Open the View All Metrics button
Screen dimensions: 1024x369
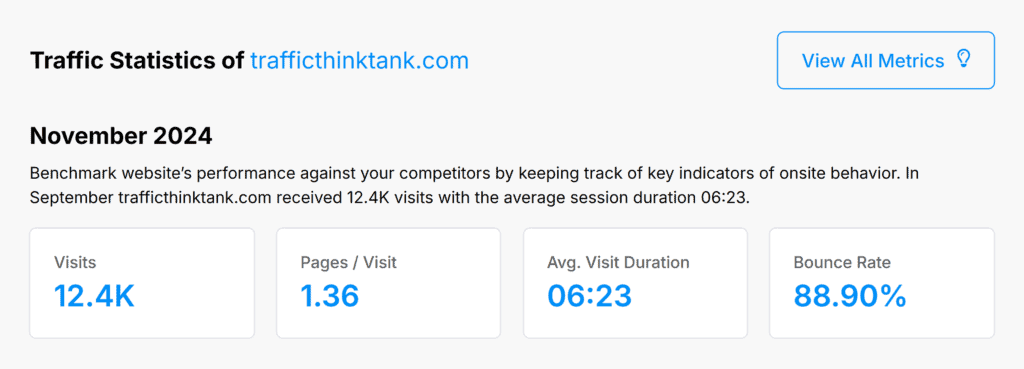click(886, 60)
